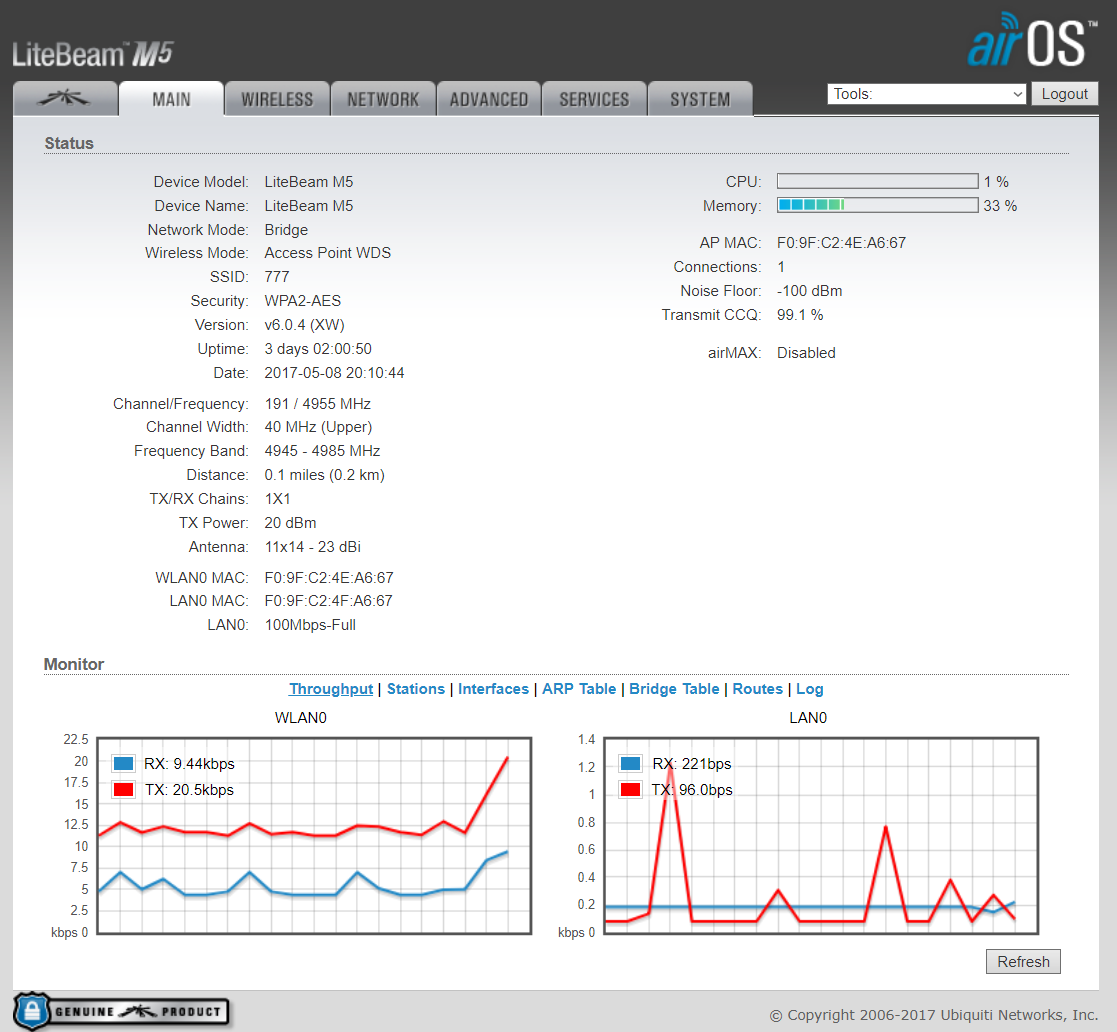
Task: Open the Throughput monitor link
Action: pos(331,689)
